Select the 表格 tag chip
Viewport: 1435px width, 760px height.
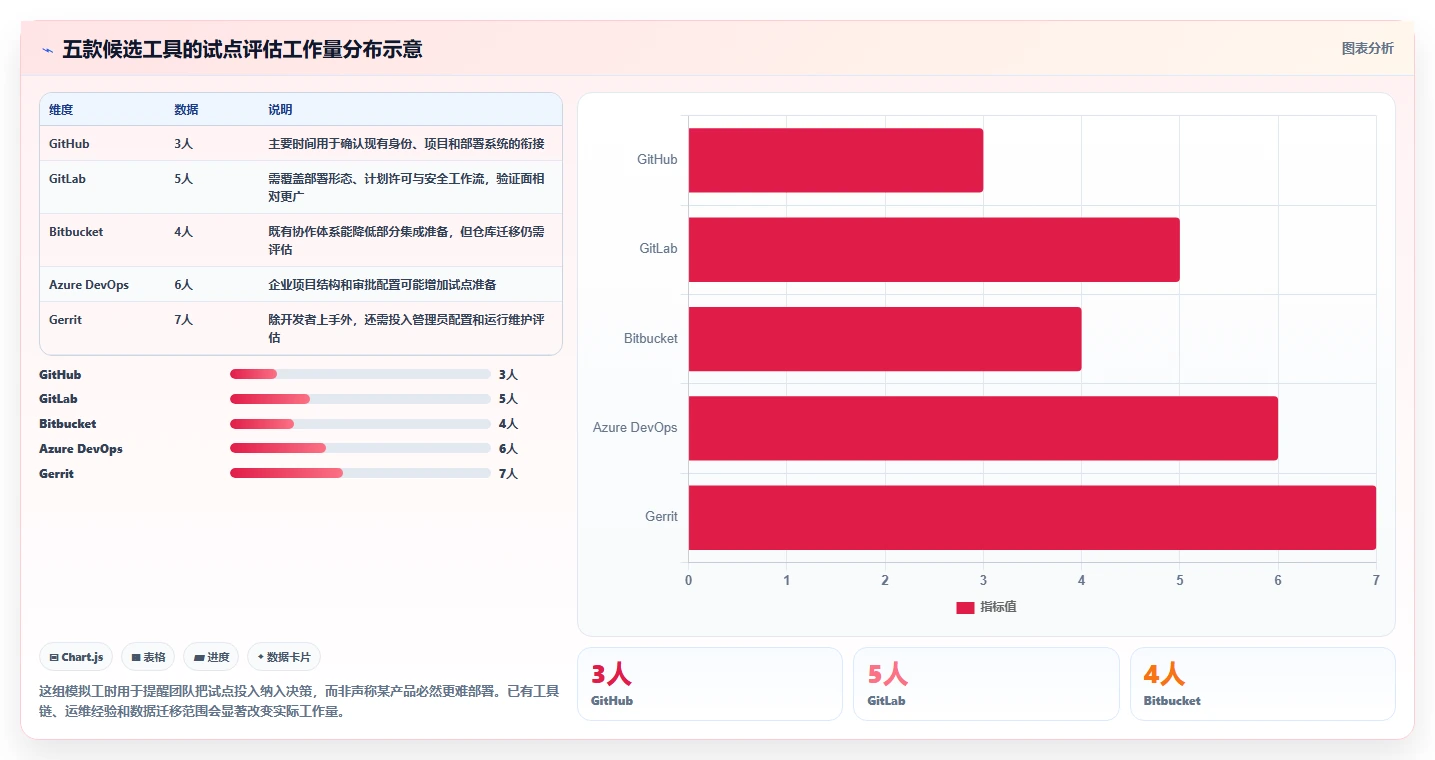pos(148,657)
